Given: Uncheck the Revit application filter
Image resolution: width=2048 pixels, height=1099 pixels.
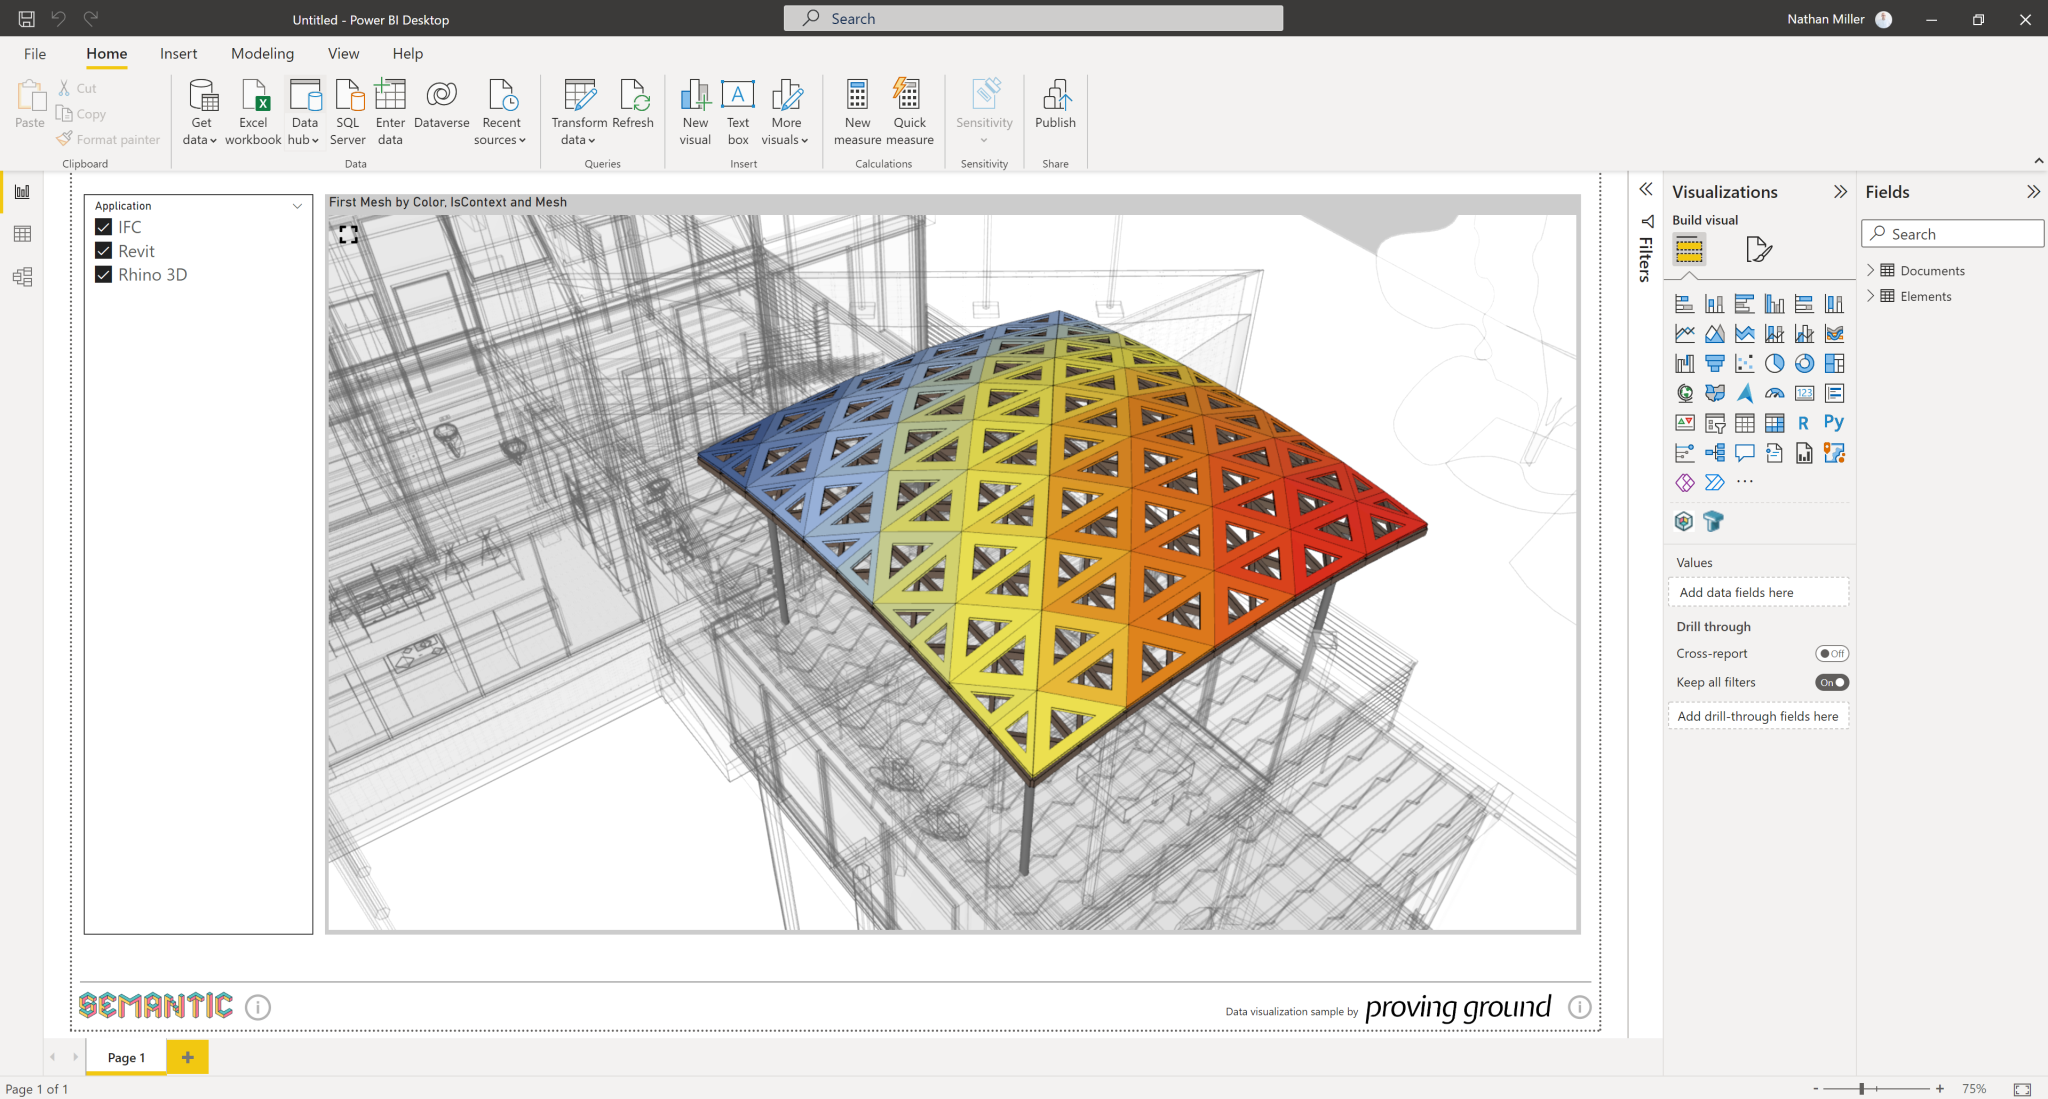Looking at the screenshot, I should (x=104, y=250).
